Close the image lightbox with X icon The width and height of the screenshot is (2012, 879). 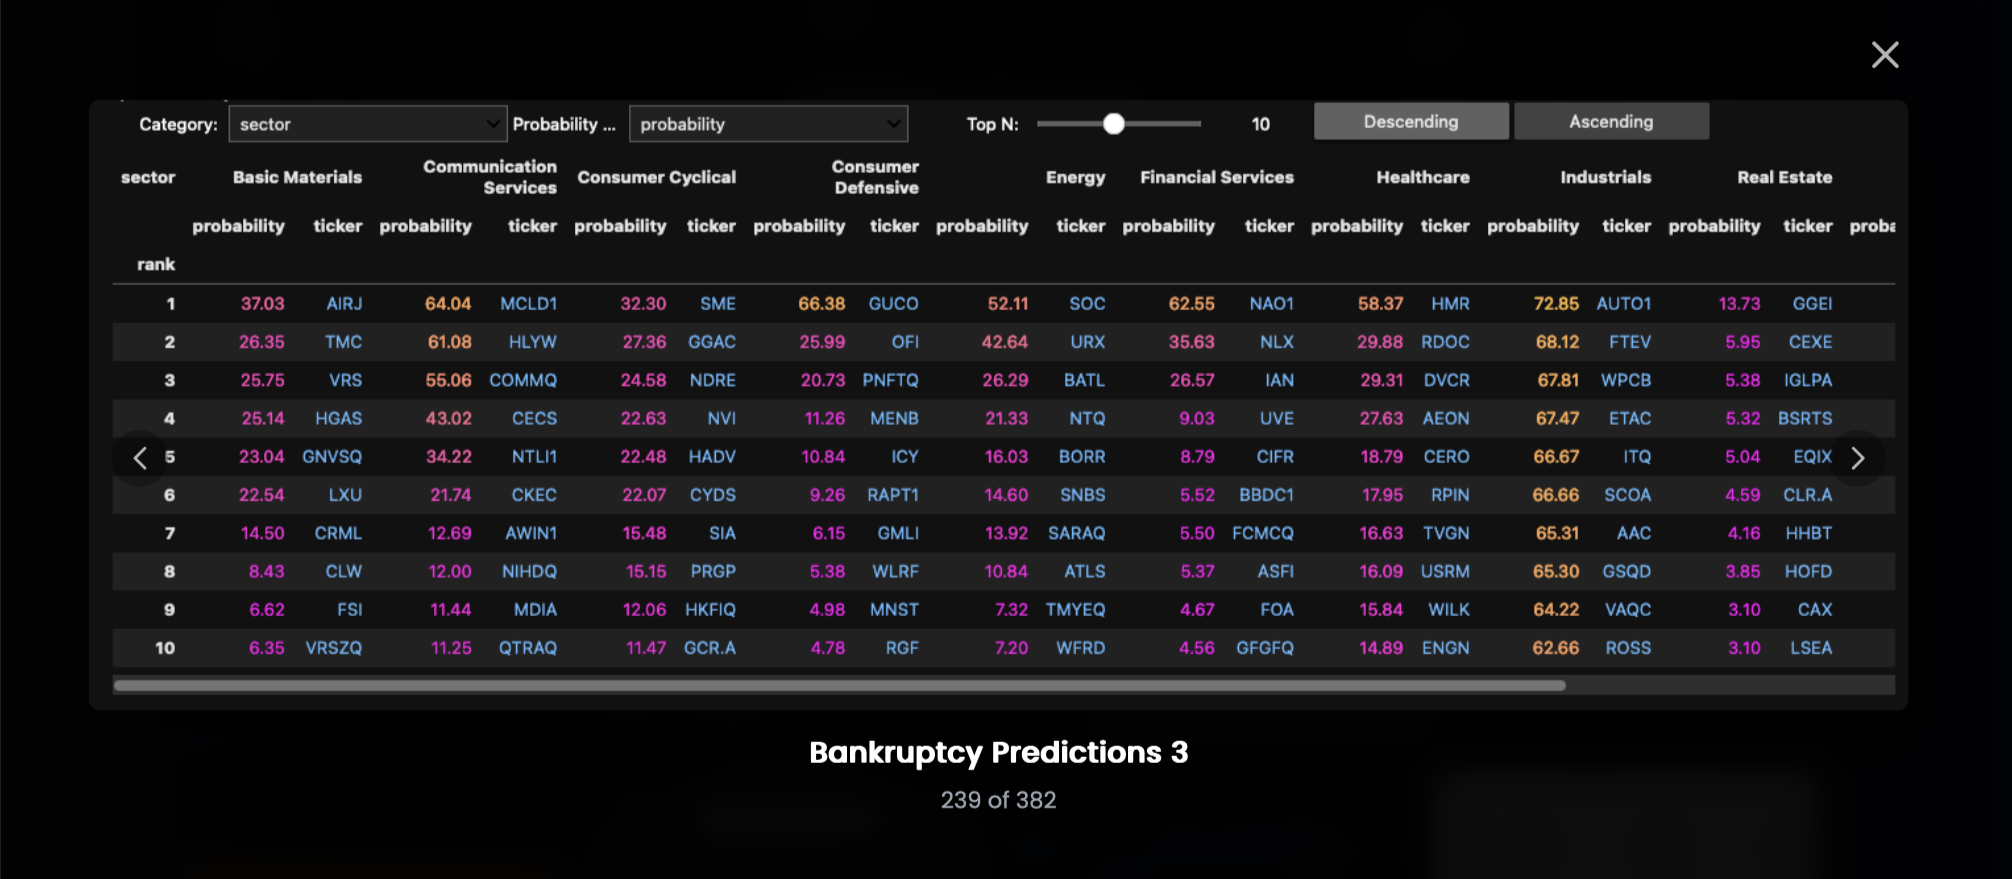click(x=1885, y=55)
